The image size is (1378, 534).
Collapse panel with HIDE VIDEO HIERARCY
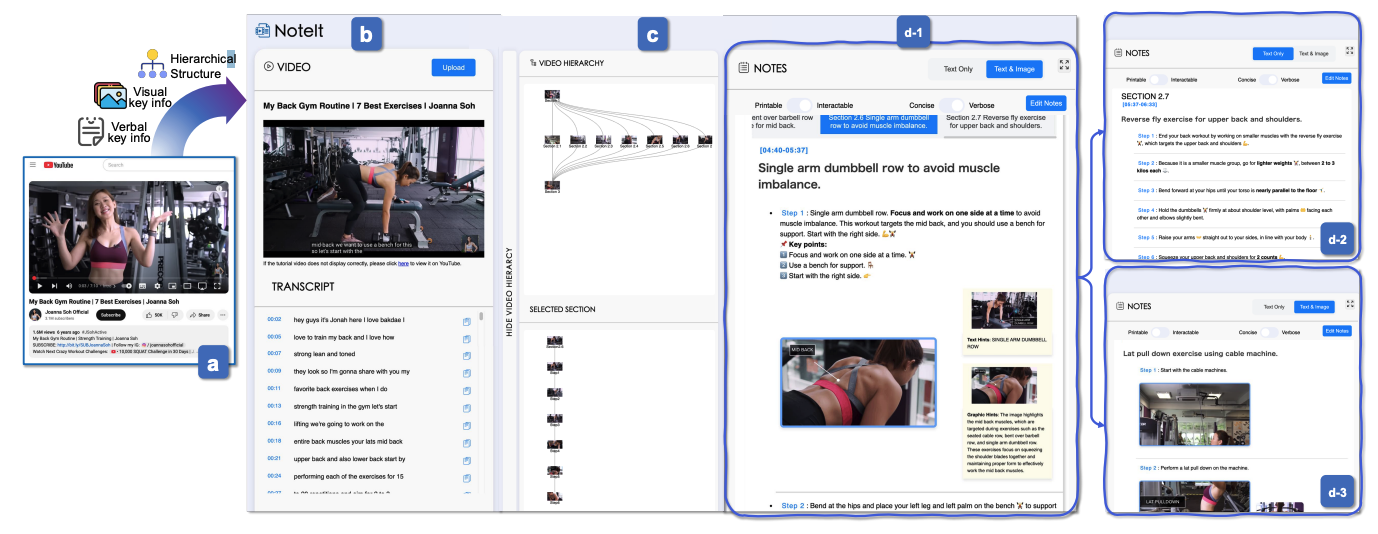(509, 293)
